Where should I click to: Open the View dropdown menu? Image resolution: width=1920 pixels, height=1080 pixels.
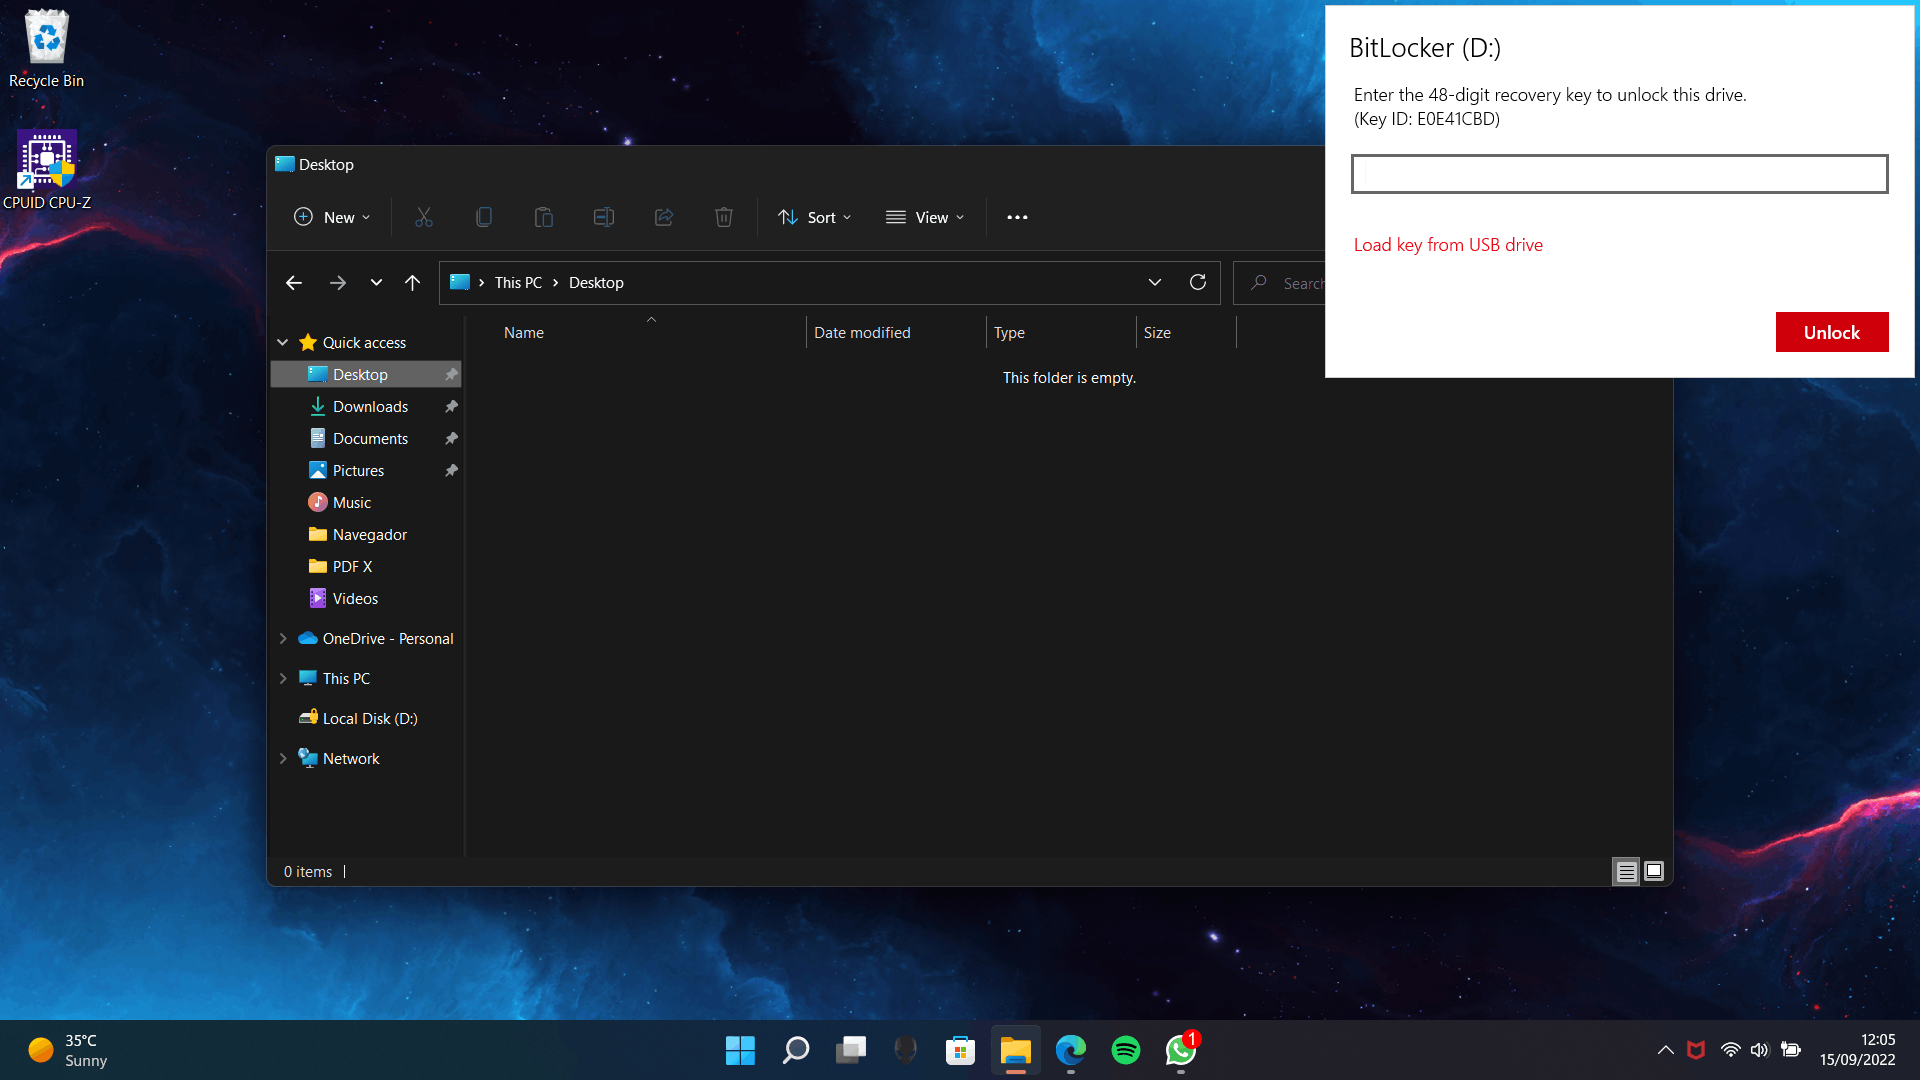(925, 217)
